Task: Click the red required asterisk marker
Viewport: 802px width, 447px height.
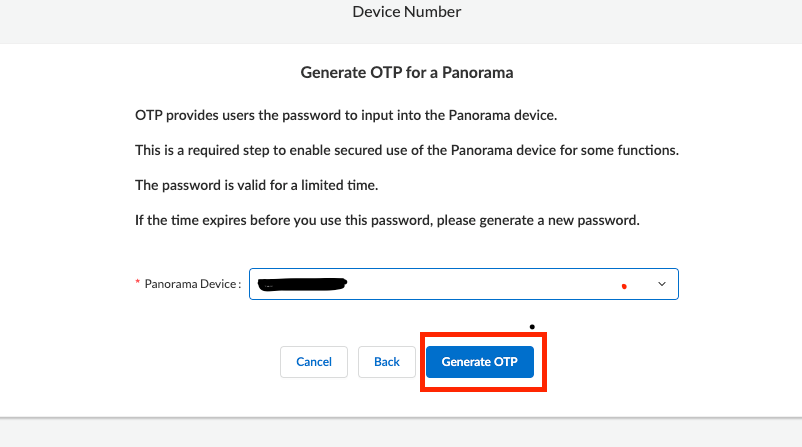Action: tap(137, 284)
